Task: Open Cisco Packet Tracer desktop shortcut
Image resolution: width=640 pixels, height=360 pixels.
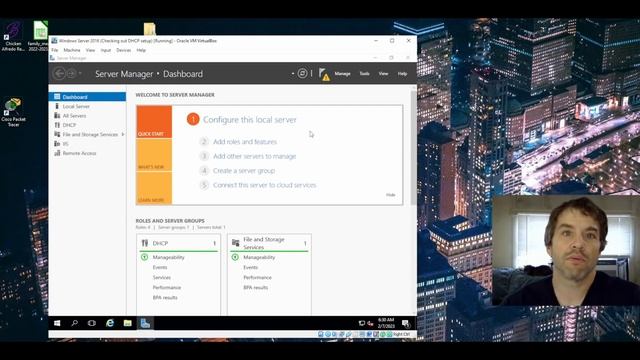Action: (x=13, y=112)
